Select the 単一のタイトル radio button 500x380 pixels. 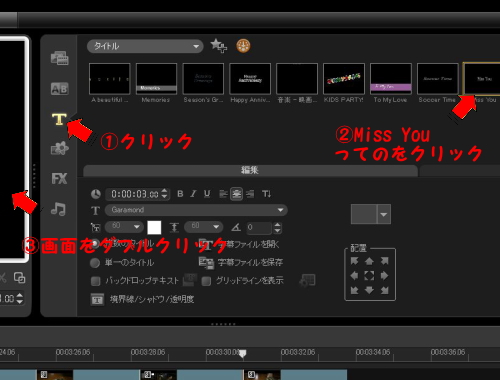[x=95, y=263]
